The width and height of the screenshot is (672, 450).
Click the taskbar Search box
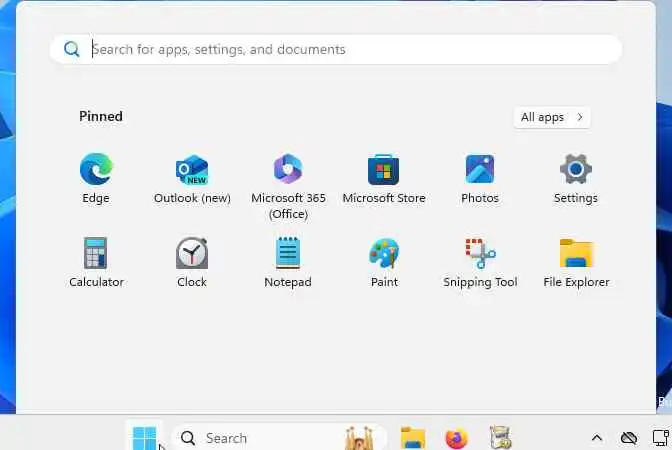(x=279, y=438)
